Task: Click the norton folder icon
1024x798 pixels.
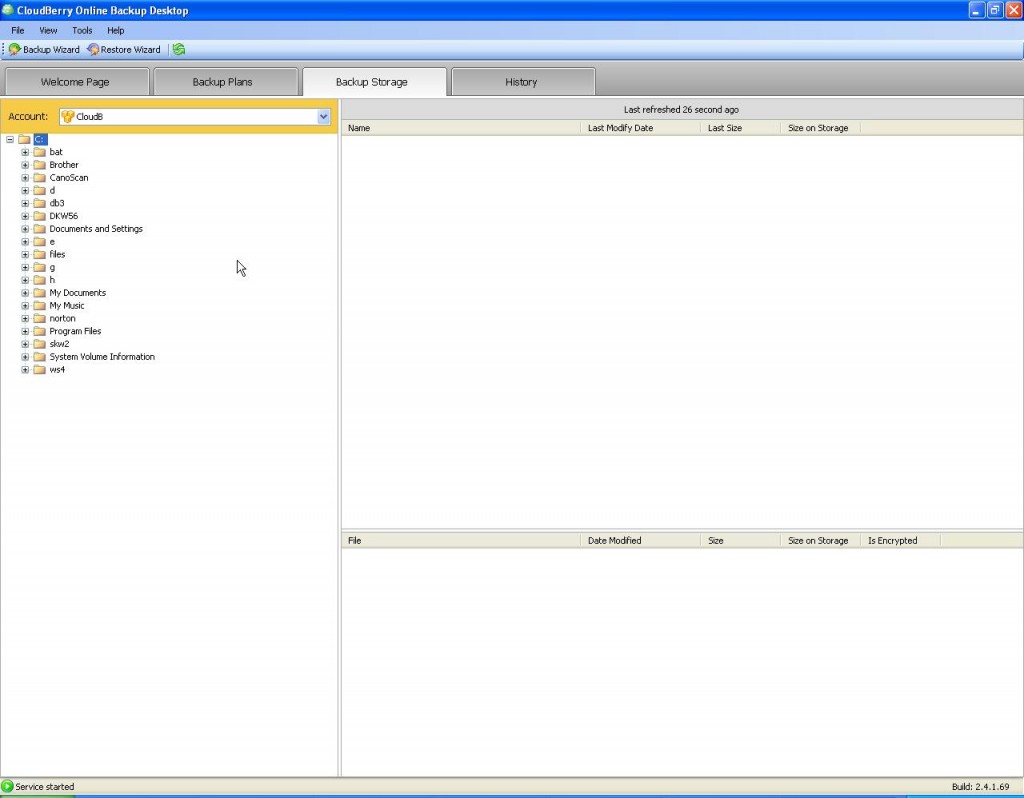Action: click(39, 318)
